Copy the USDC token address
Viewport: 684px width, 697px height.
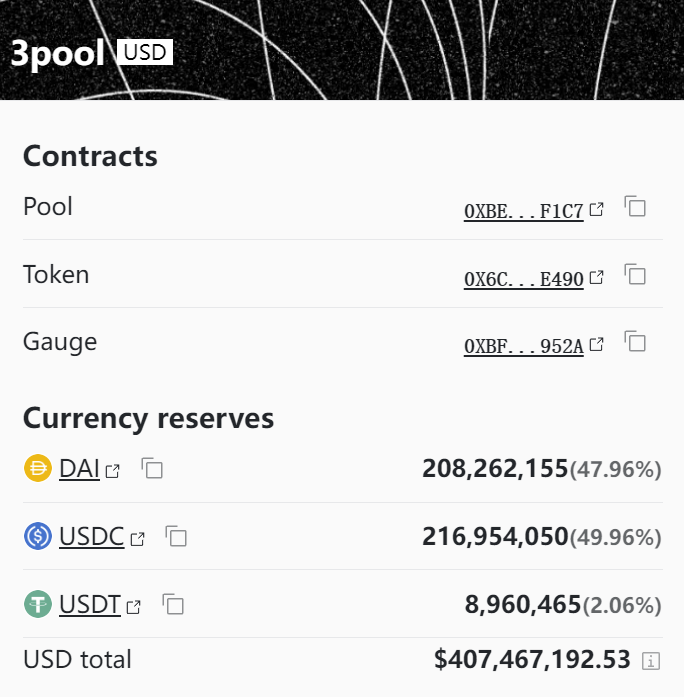[176, 536]
